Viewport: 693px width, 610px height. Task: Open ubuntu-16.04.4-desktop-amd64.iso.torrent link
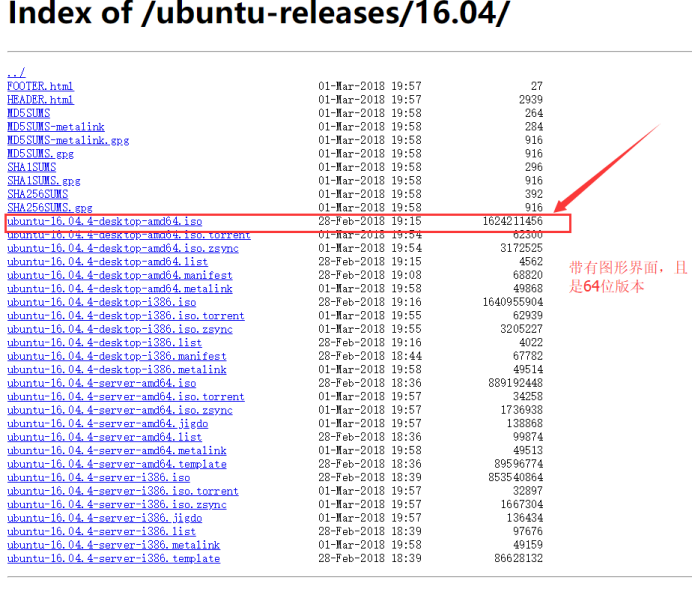129,234
